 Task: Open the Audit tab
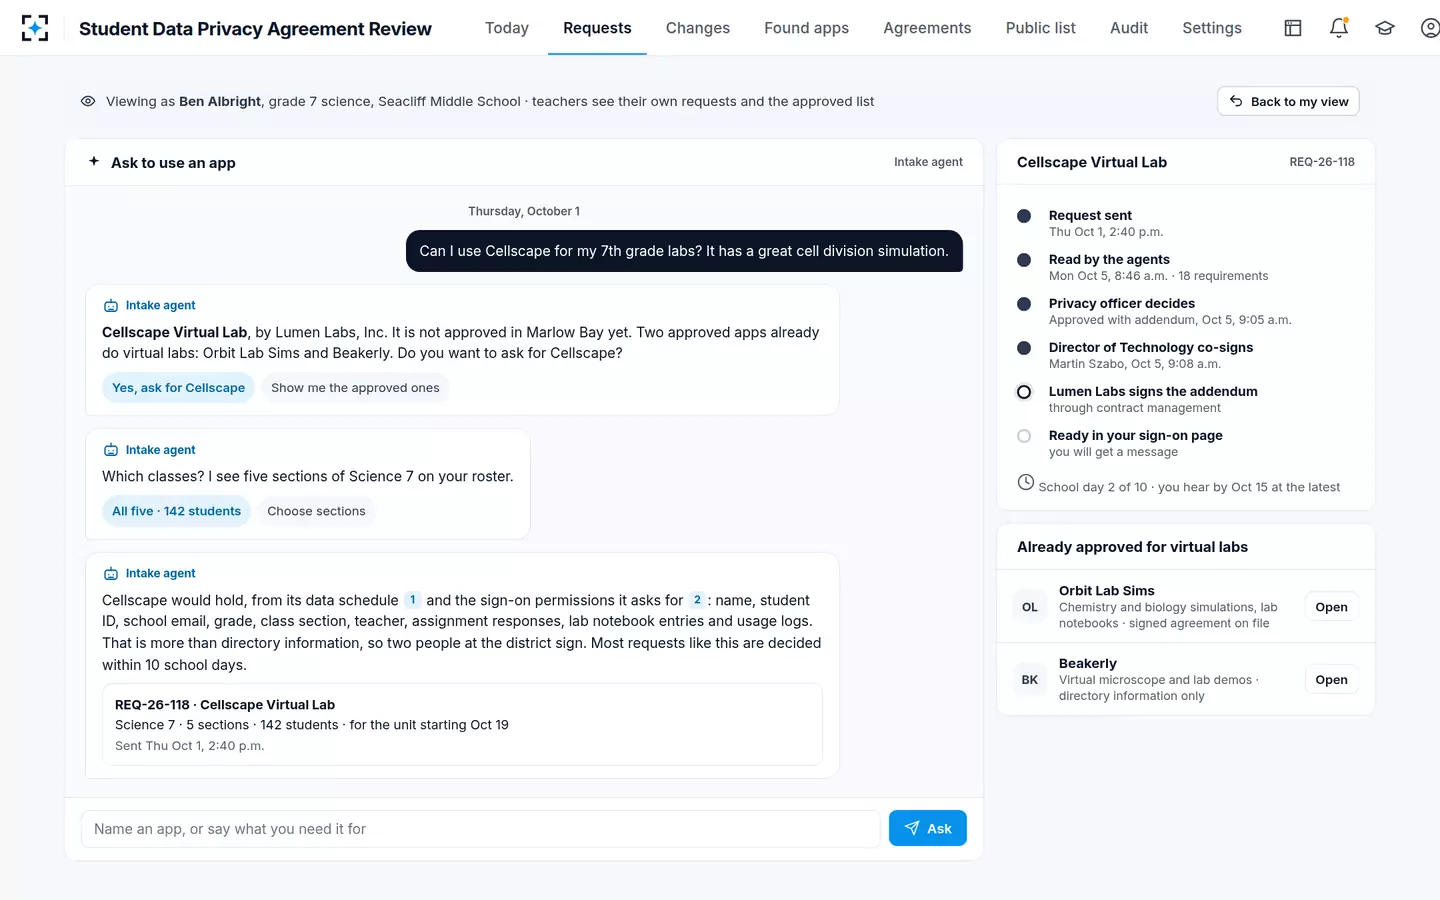coord(1129,28)
